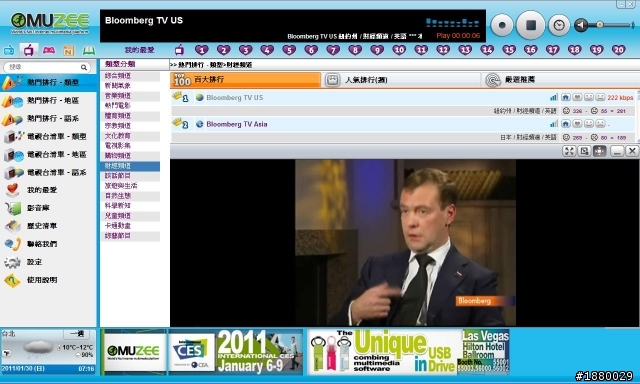Image resolution: width=640 pixels, height=384 pixels.
Task: Select the radio mode icon in top toolbar
Action: coord(9,51)
